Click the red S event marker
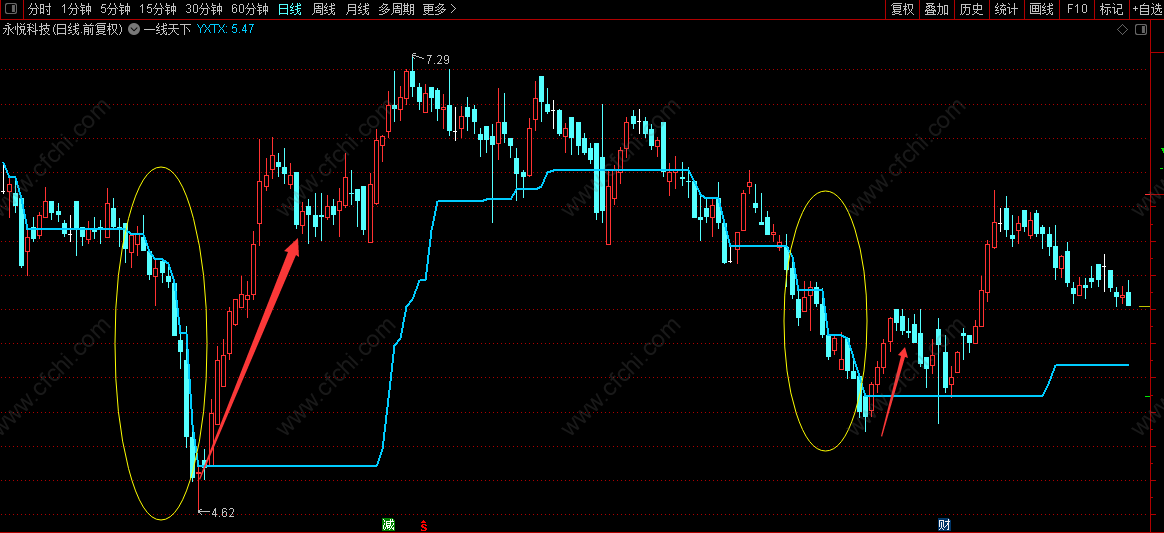The height and width of the screenshot is (533, 1164). (x=425, y=526)
